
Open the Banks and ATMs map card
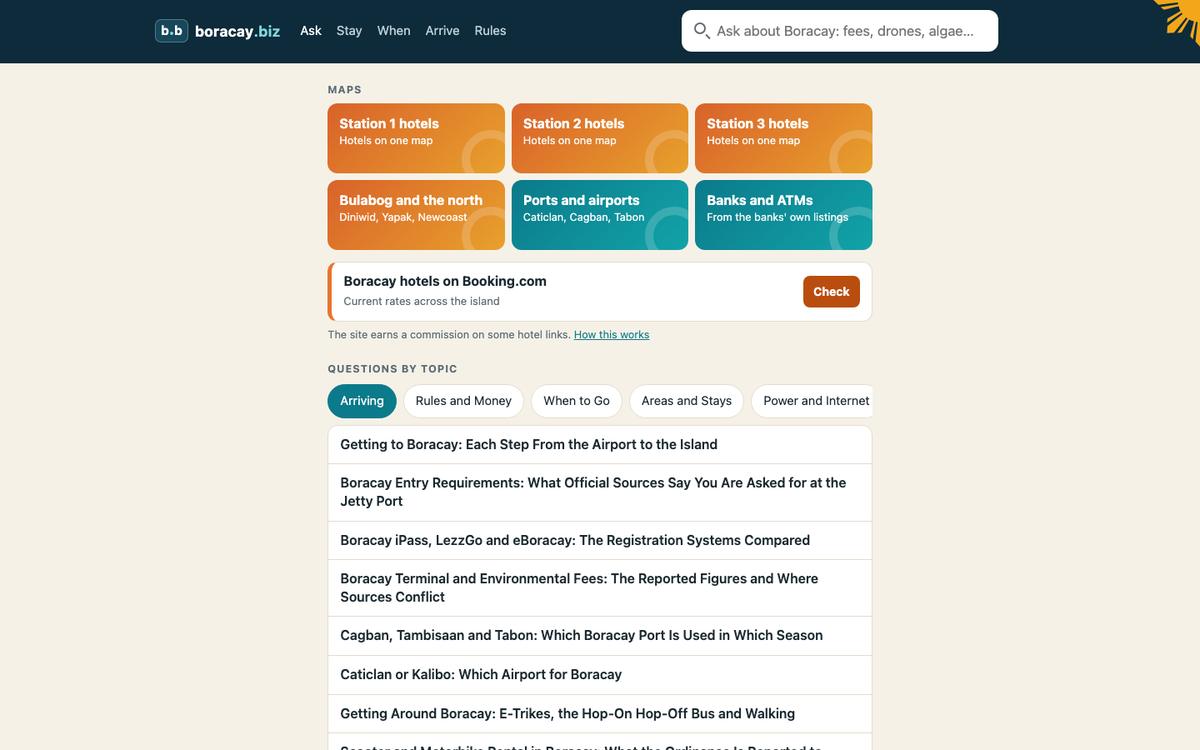(784, 215)
